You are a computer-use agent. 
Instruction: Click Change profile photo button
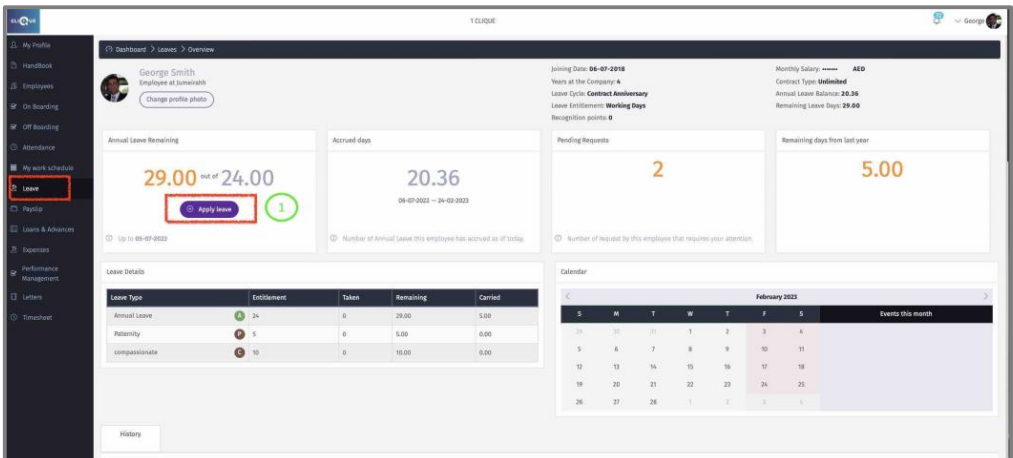[176, 99]
